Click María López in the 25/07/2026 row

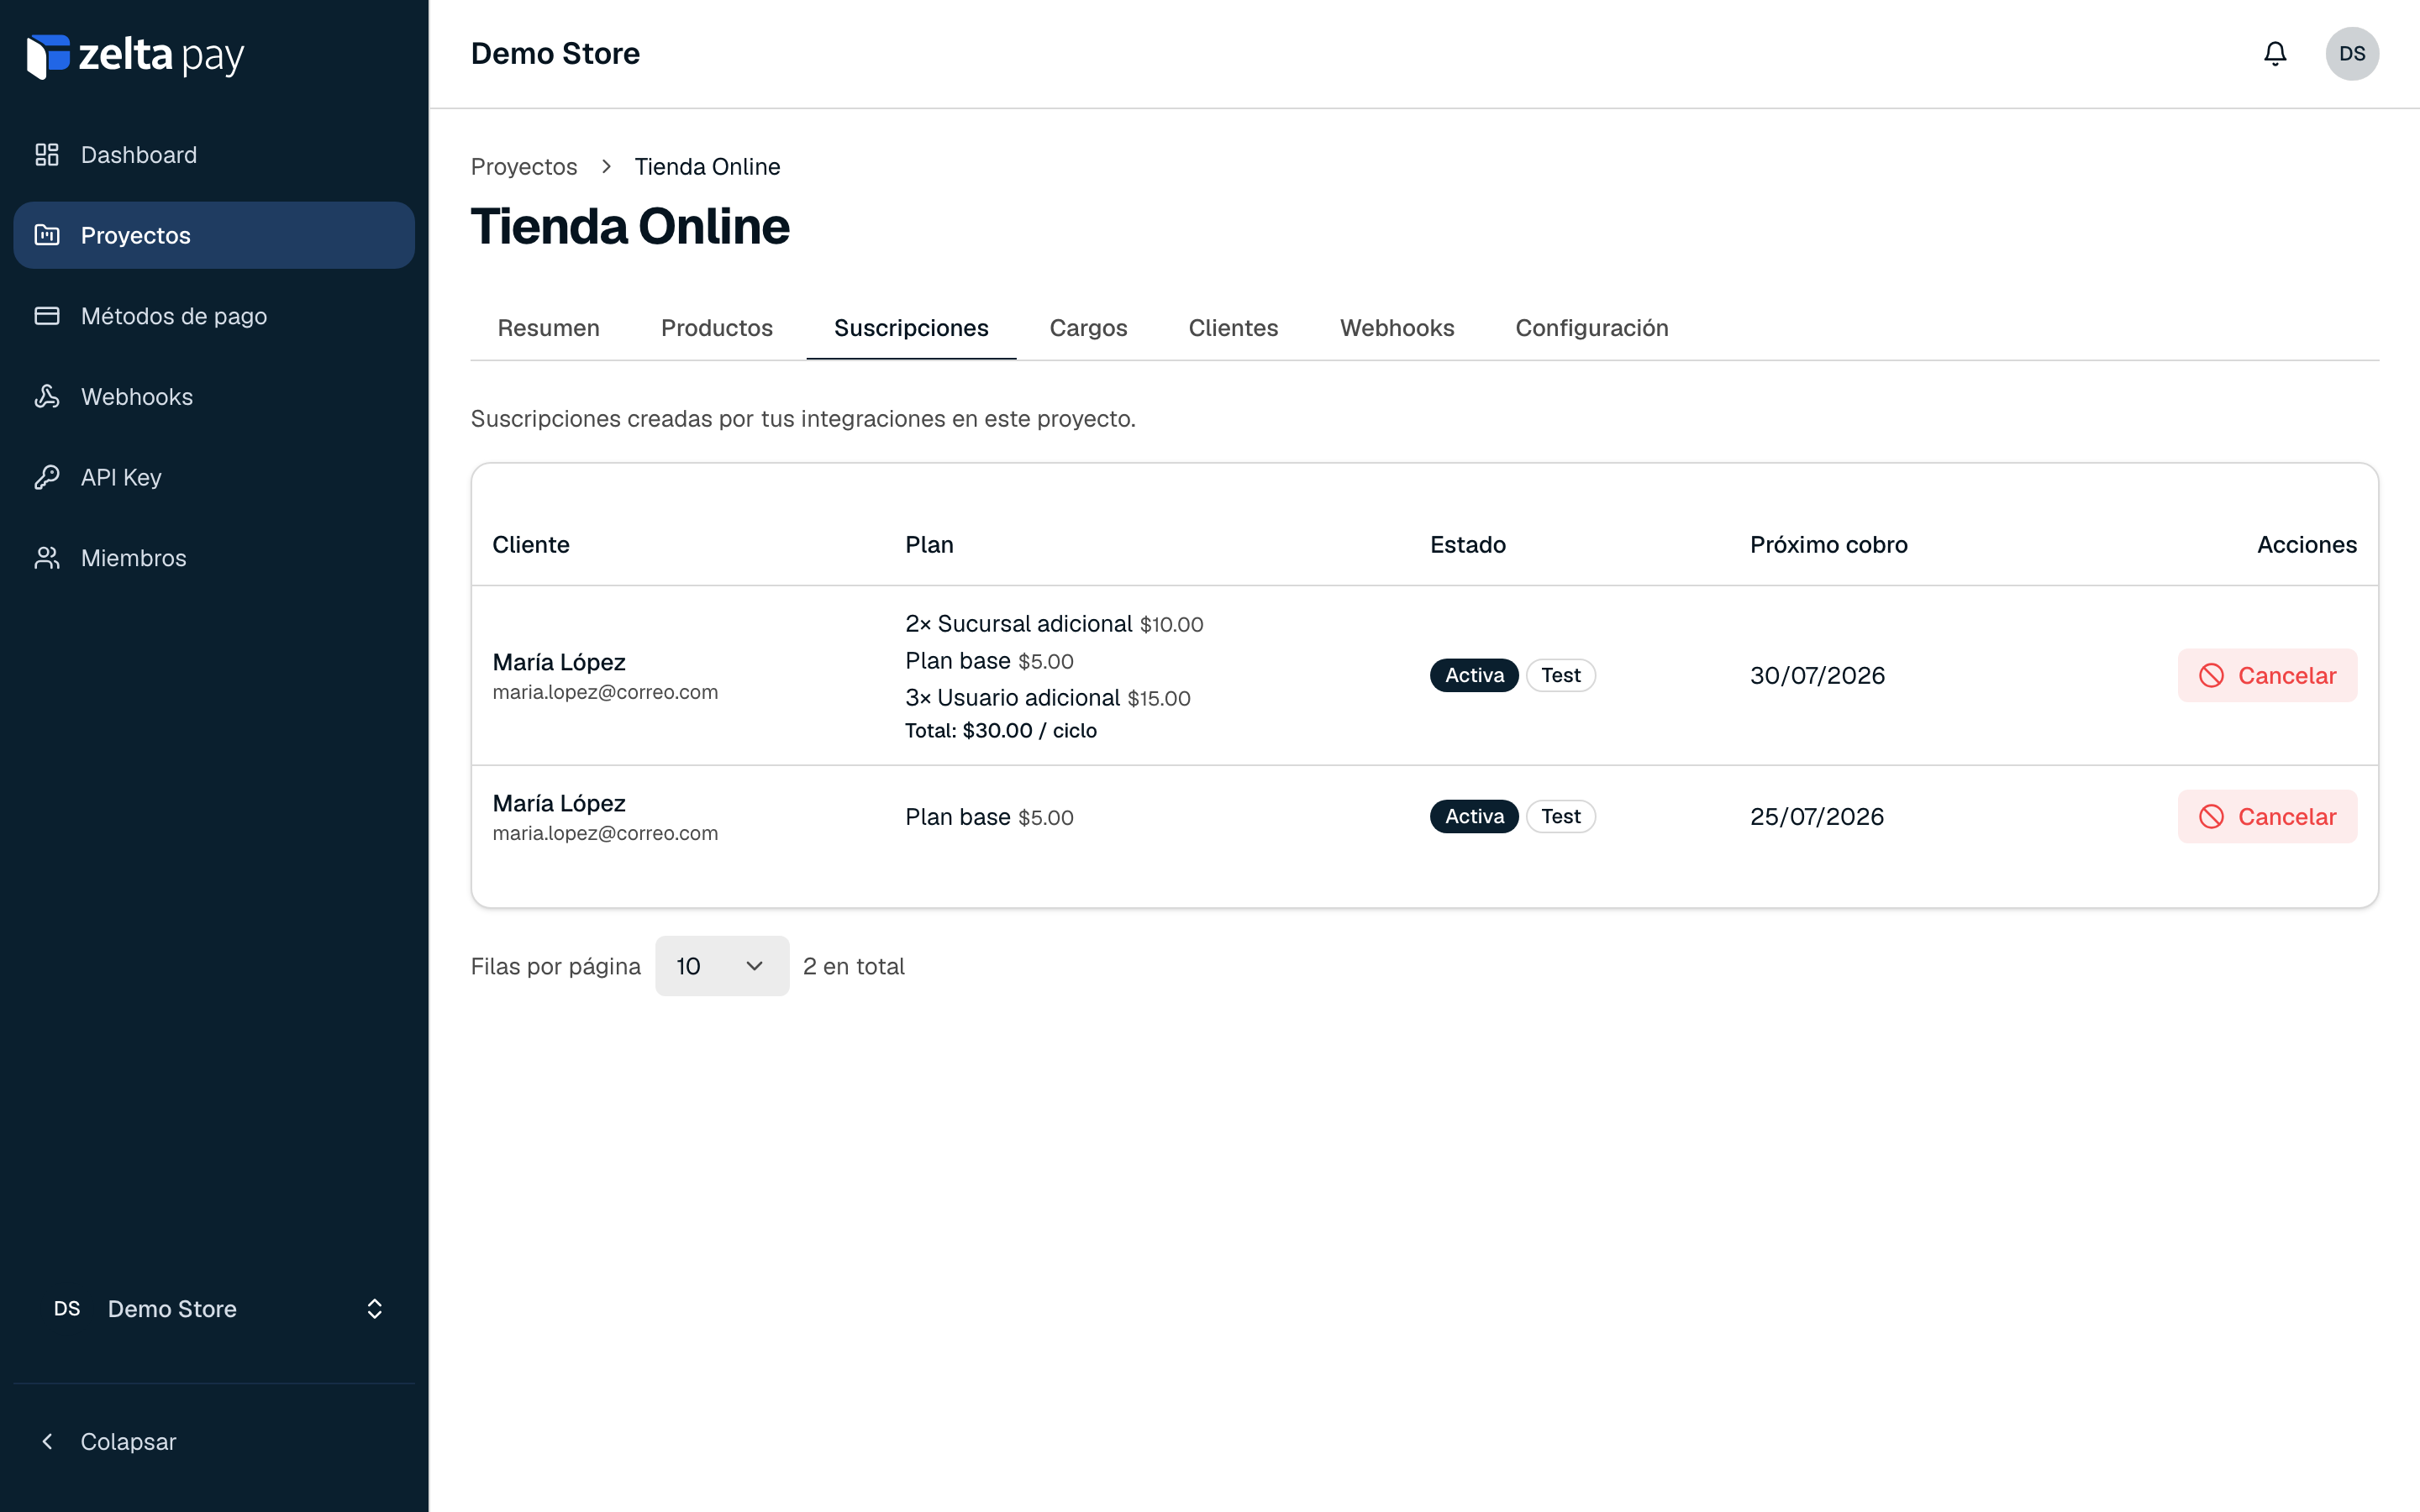559,803
